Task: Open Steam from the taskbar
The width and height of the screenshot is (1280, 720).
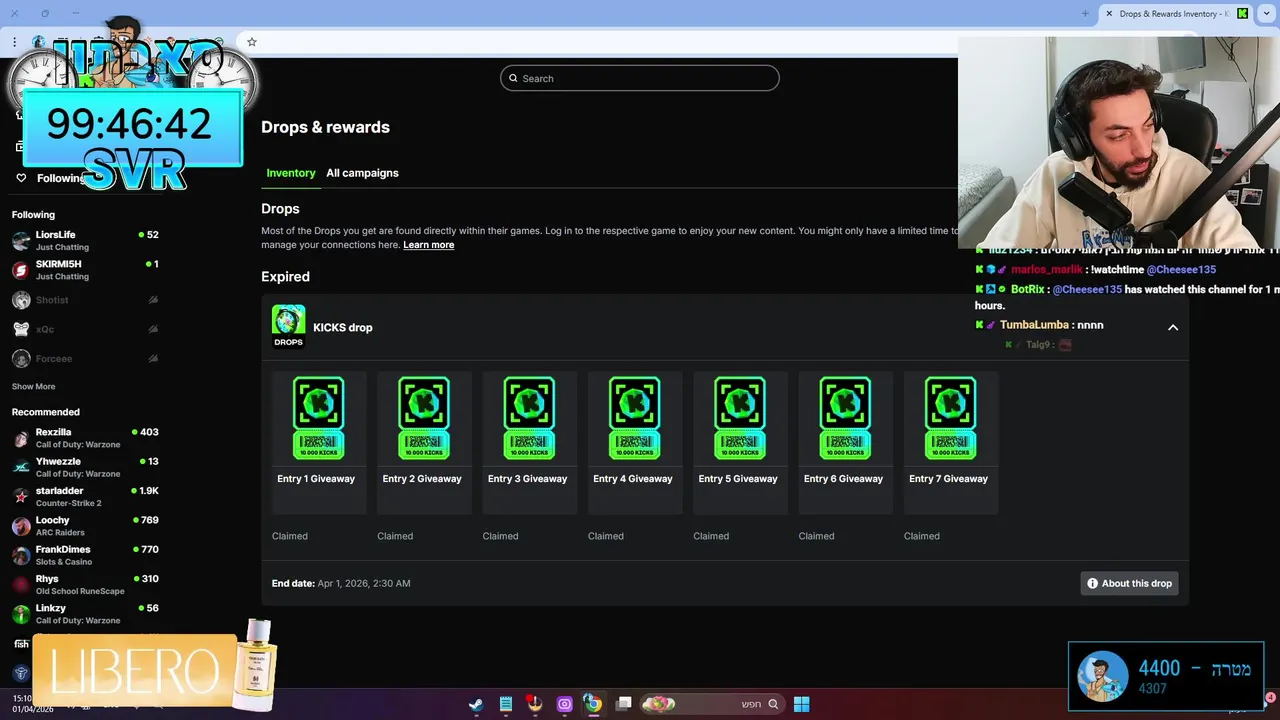Action: pyautogui.click(x=476, y=704)
